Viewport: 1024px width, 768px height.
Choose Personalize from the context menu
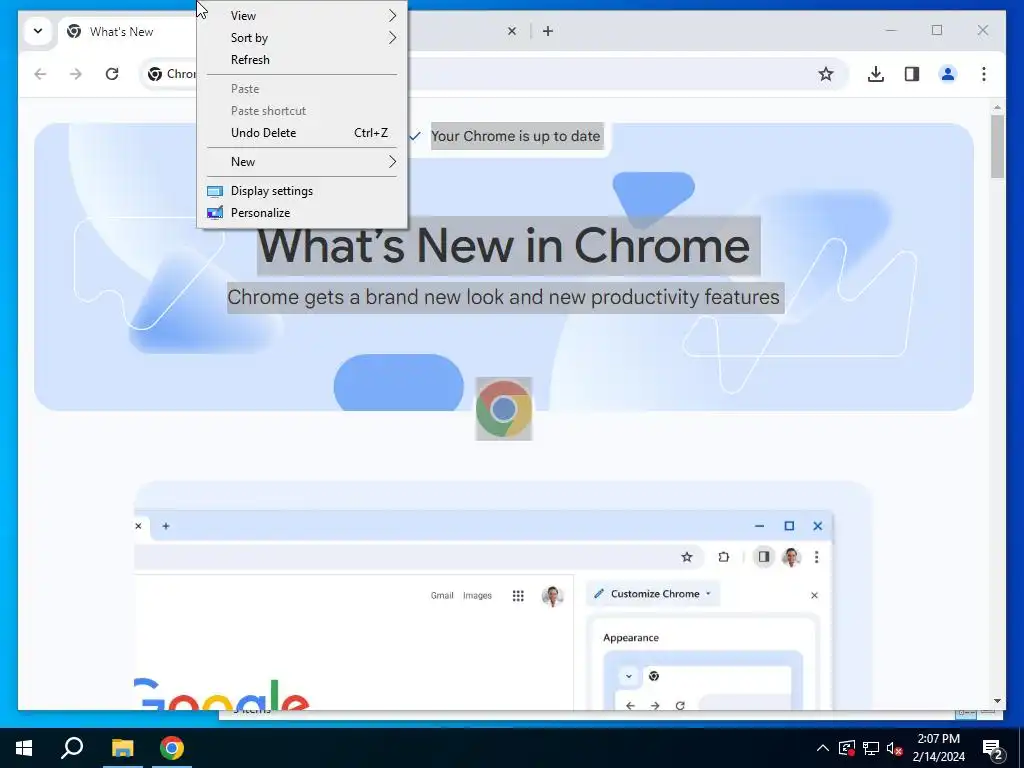pyautogui.click(x=302, y=213)
